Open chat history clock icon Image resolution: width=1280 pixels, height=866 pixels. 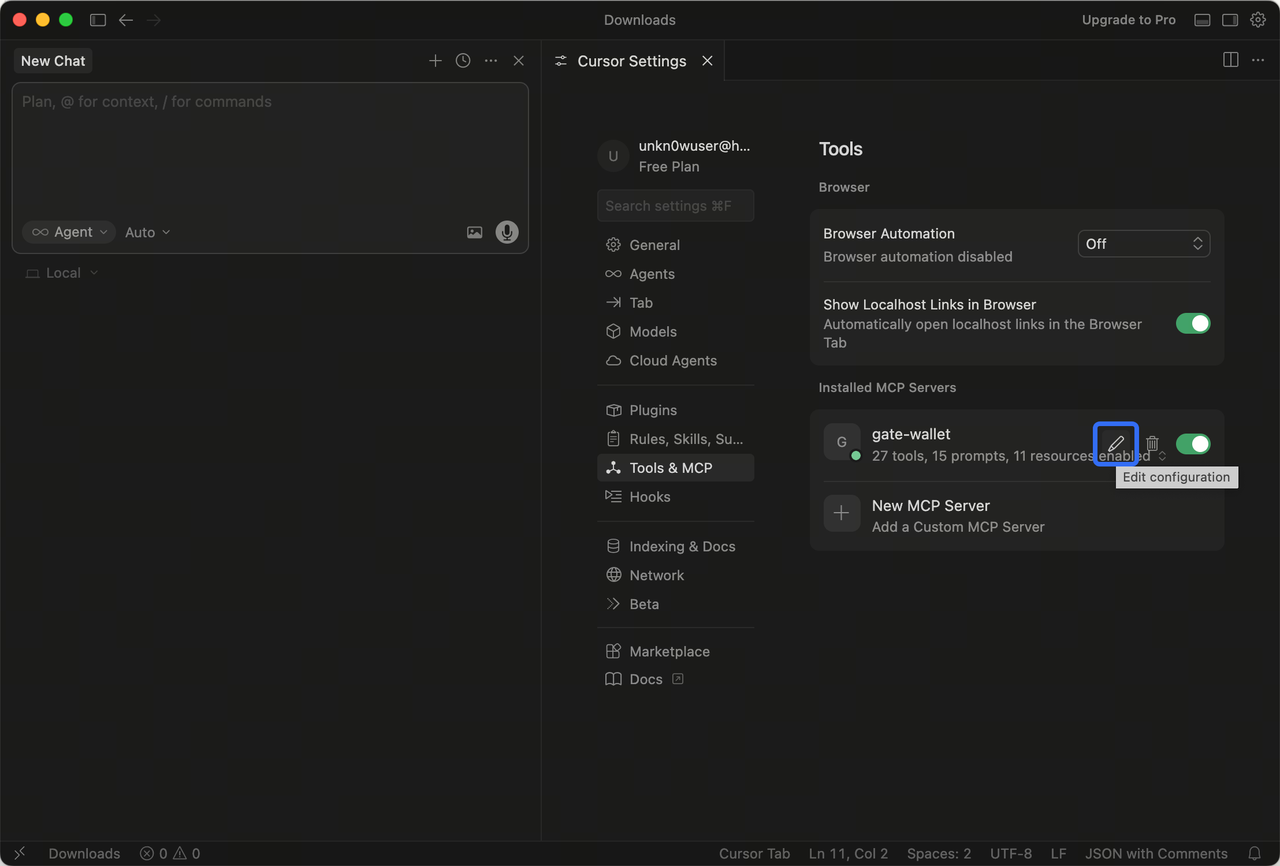pos(463,61)
